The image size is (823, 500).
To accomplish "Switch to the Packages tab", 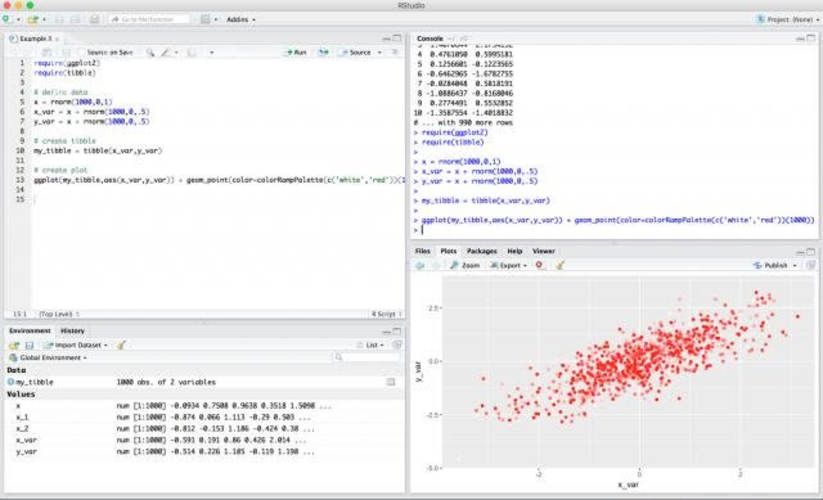I will [481, 251].
